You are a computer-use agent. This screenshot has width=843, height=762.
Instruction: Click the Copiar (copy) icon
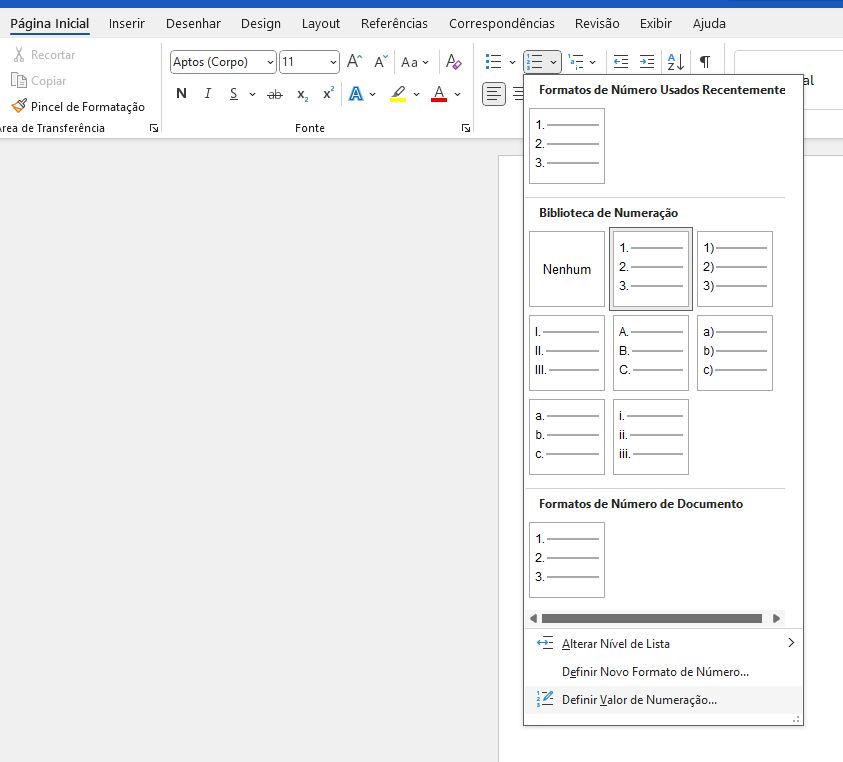[19, 81]
